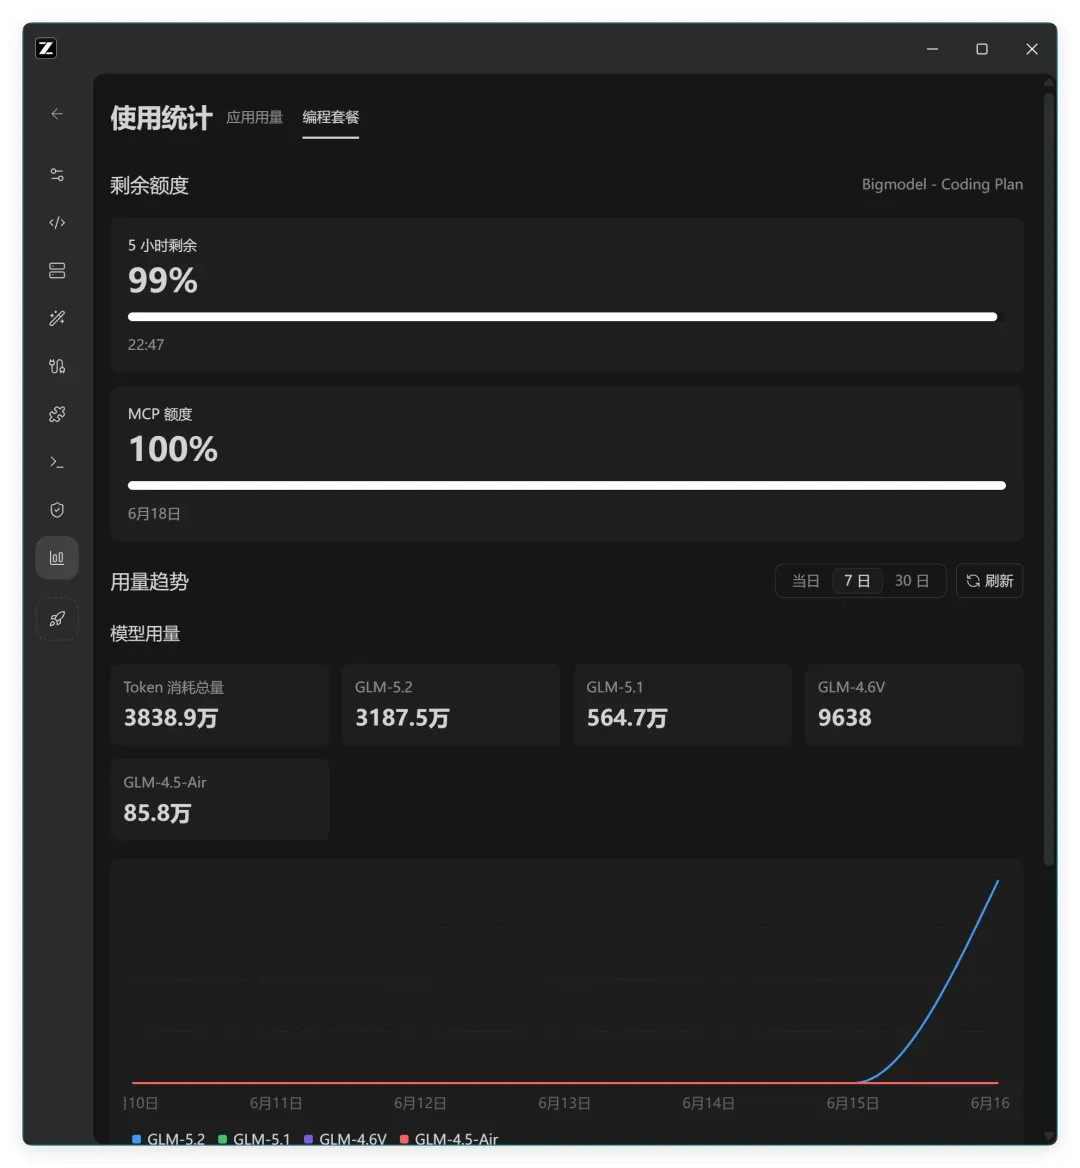Click the GLM-5.1 usage card
1080x1168 pixels.
click(x=682, y=704)
